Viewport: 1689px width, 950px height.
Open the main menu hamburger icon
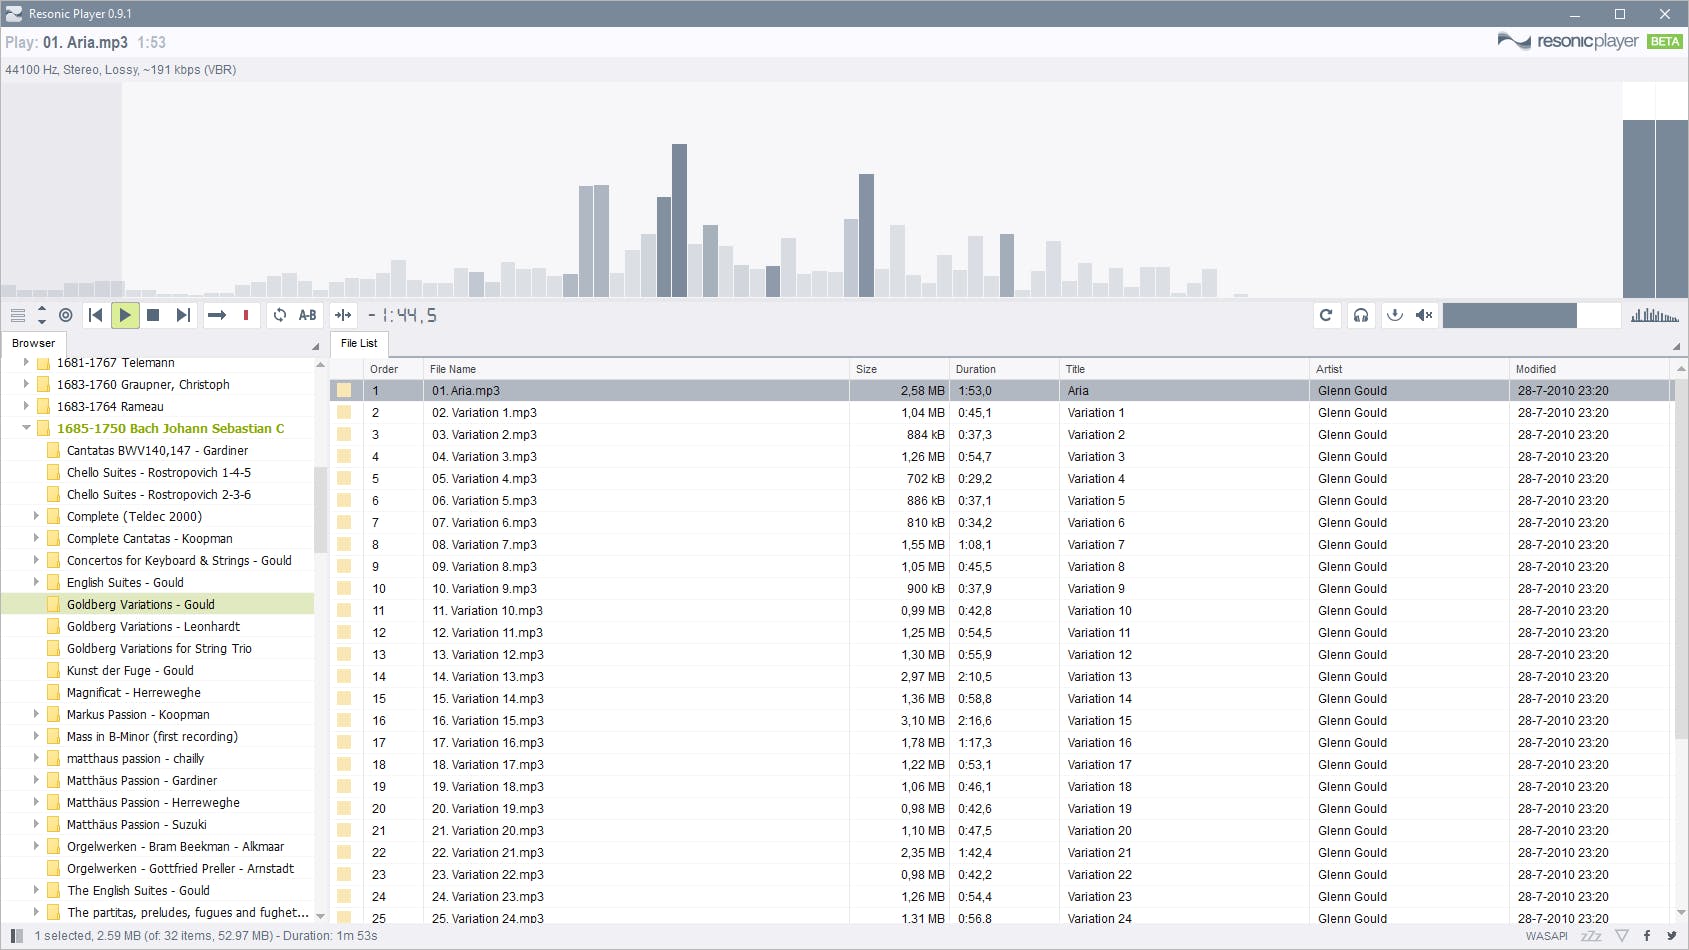[18, 315]
